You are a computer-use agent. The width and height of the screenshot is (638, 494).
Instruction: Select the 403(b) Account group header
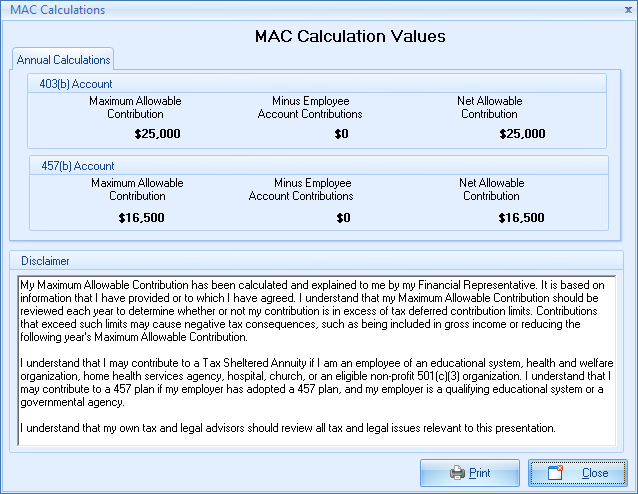[x=76, y=84]
